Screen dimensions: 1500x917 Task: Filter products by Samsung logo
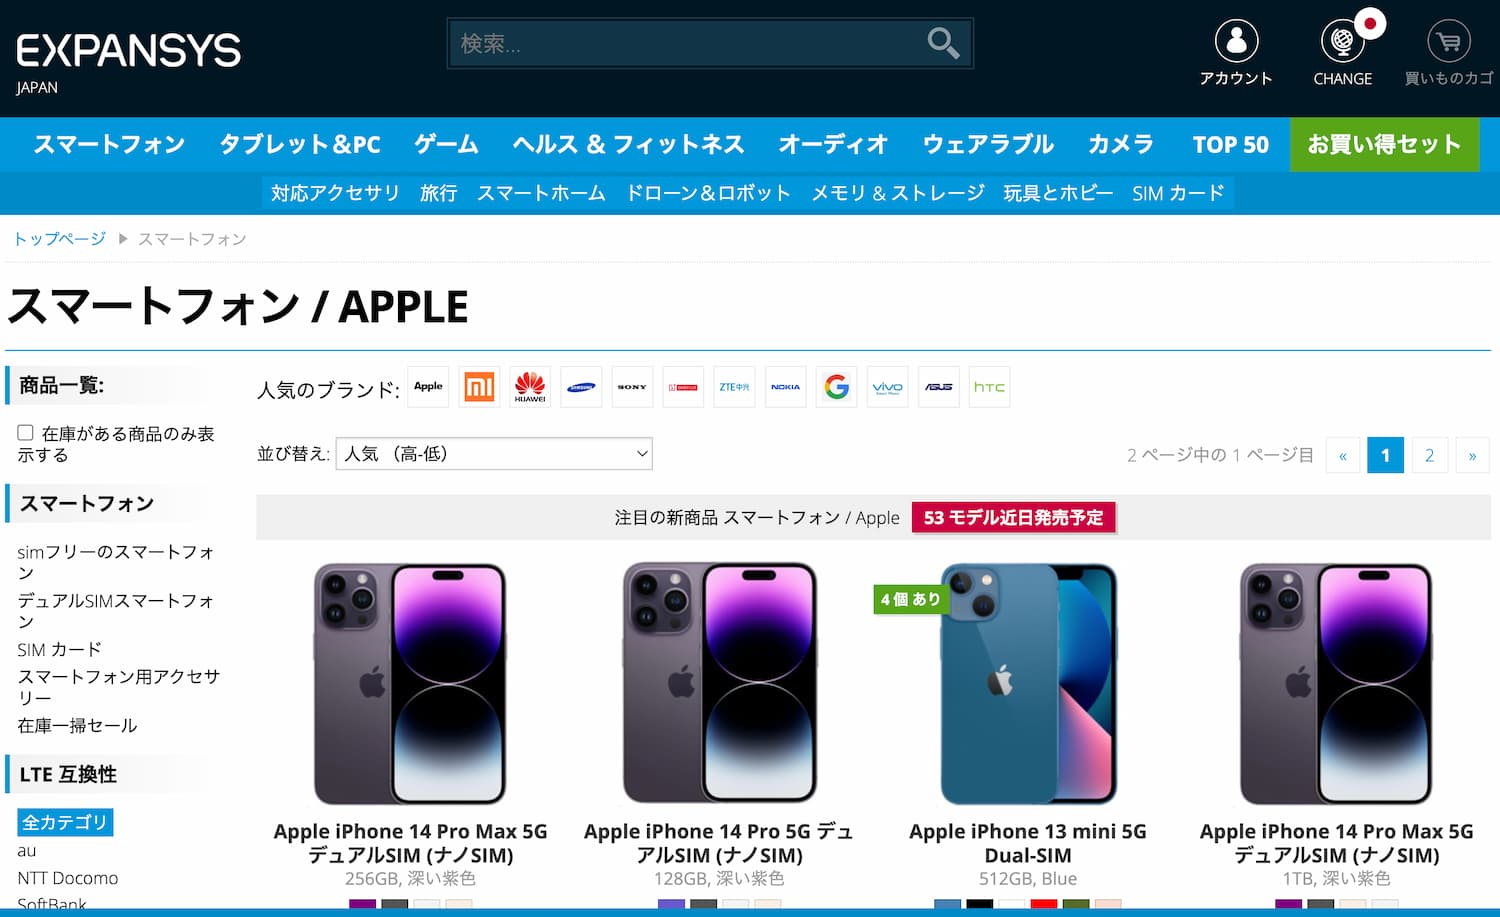click(581, 387)
